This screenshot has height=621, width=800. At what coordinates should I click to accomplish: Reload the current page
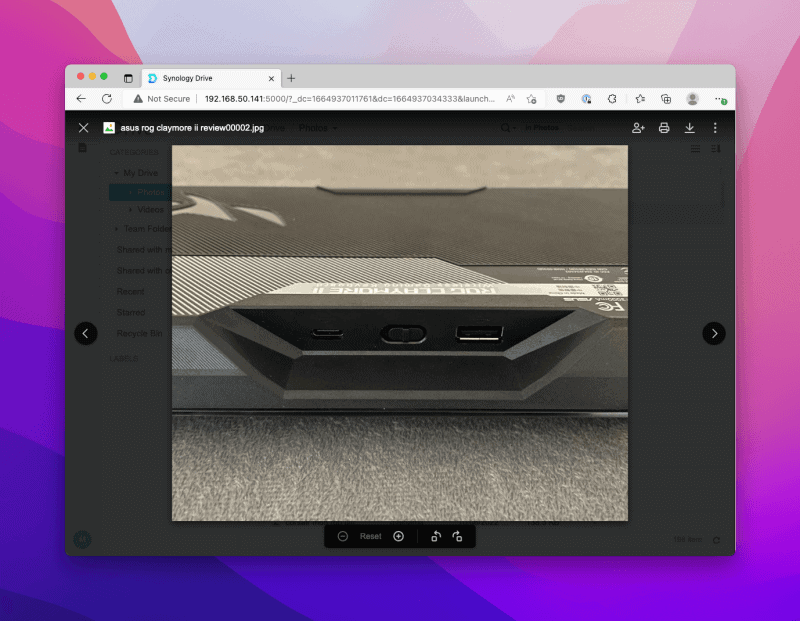(x=107, y=99)
